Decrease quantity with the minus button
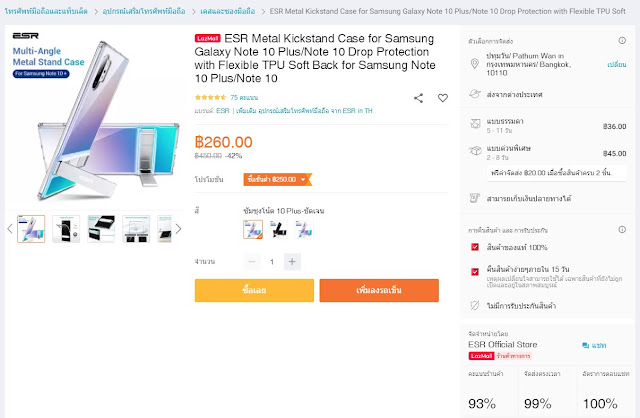Screen dimensions: 640x418 tap(253, 261)
